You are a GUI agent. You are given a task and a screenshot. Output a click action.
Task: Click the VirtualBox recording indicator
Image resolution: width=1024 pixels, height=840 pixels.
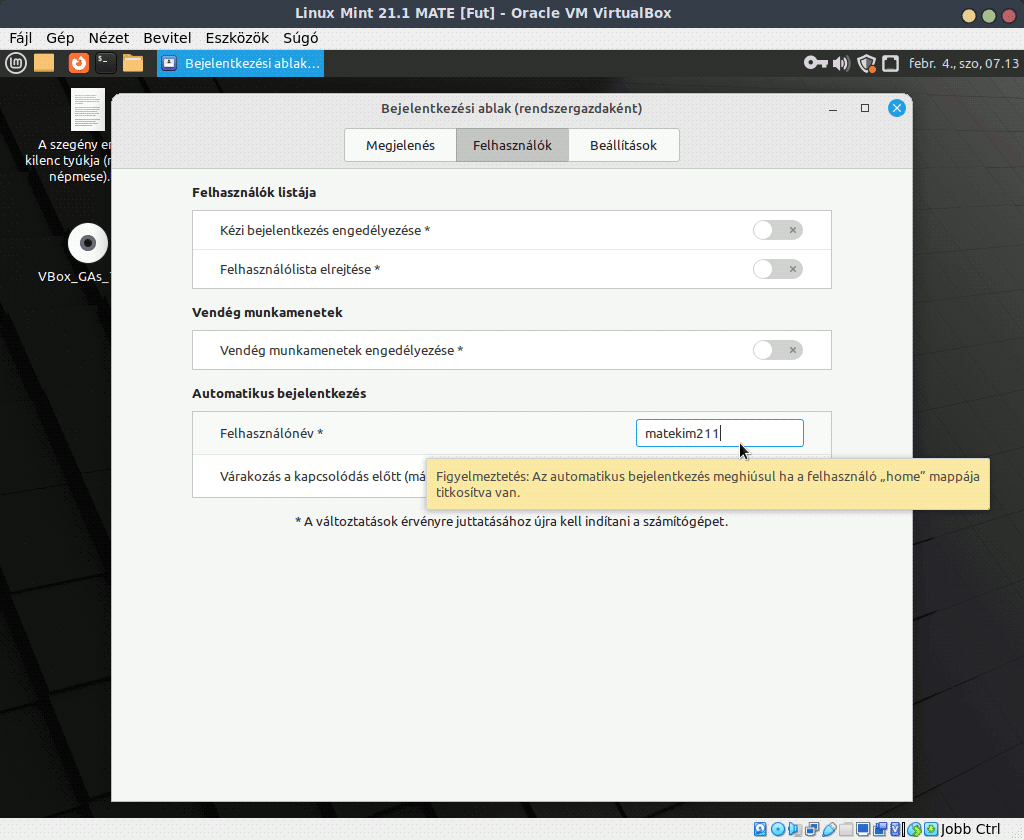(880, 829)
